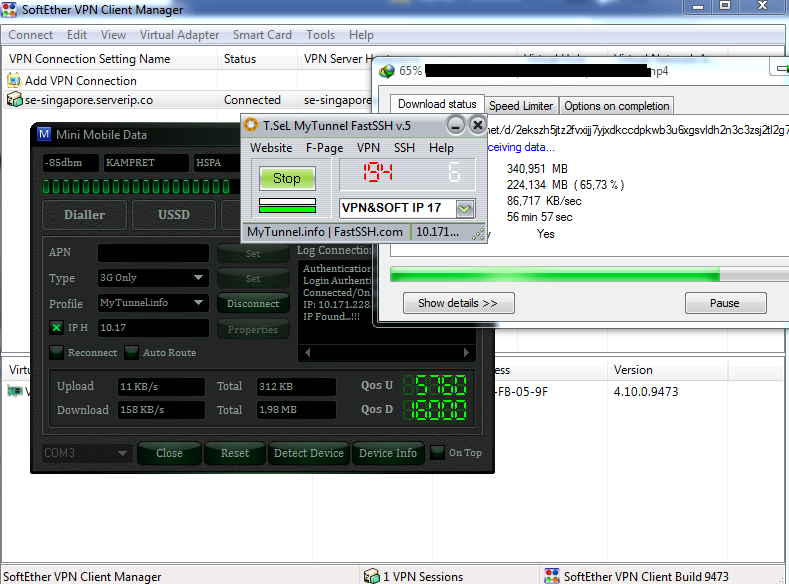Click the Detect Device button
This screenshot has width=789, height=584.
click(308, 453)
